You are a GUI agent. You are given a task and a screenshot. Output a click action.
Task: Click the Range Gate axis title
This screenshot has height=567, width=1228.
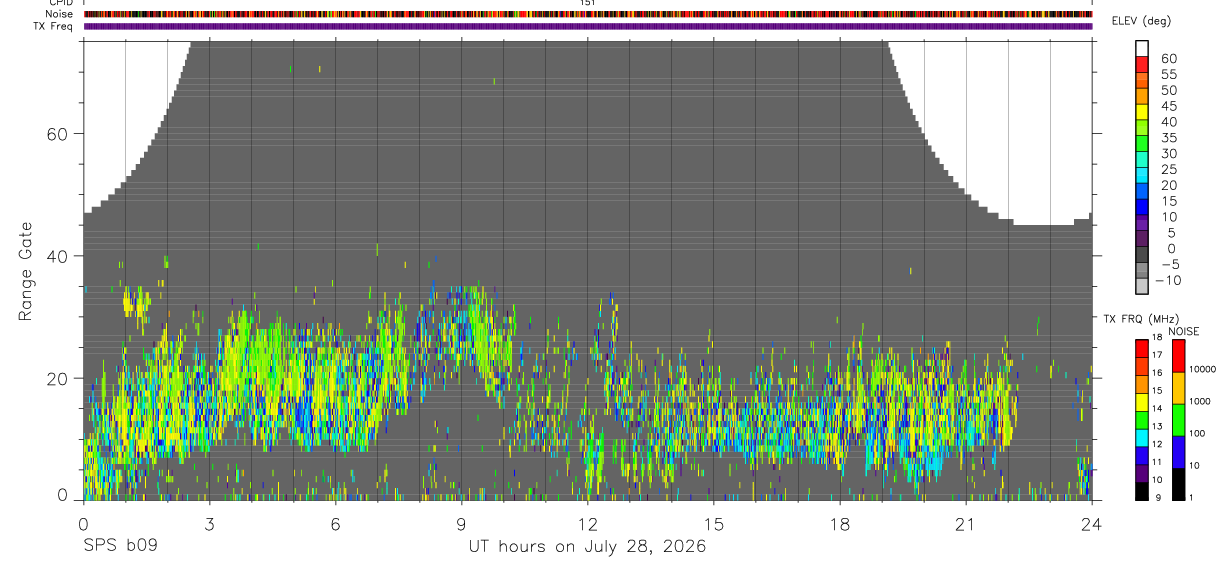coord(25,270)
